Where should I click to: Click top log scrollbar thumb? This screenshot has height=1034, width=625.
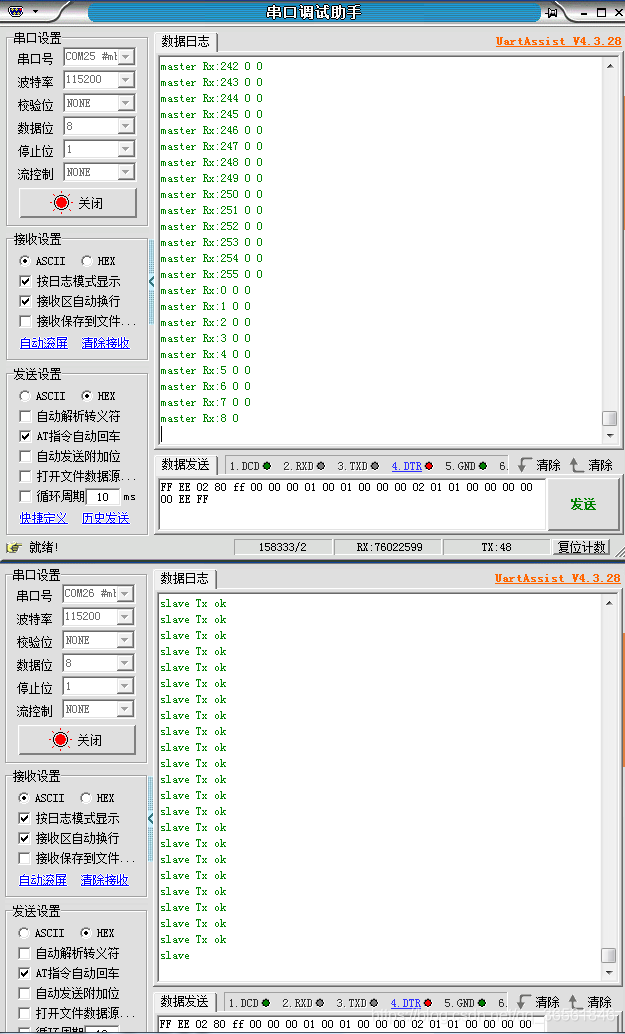[610, 418]
